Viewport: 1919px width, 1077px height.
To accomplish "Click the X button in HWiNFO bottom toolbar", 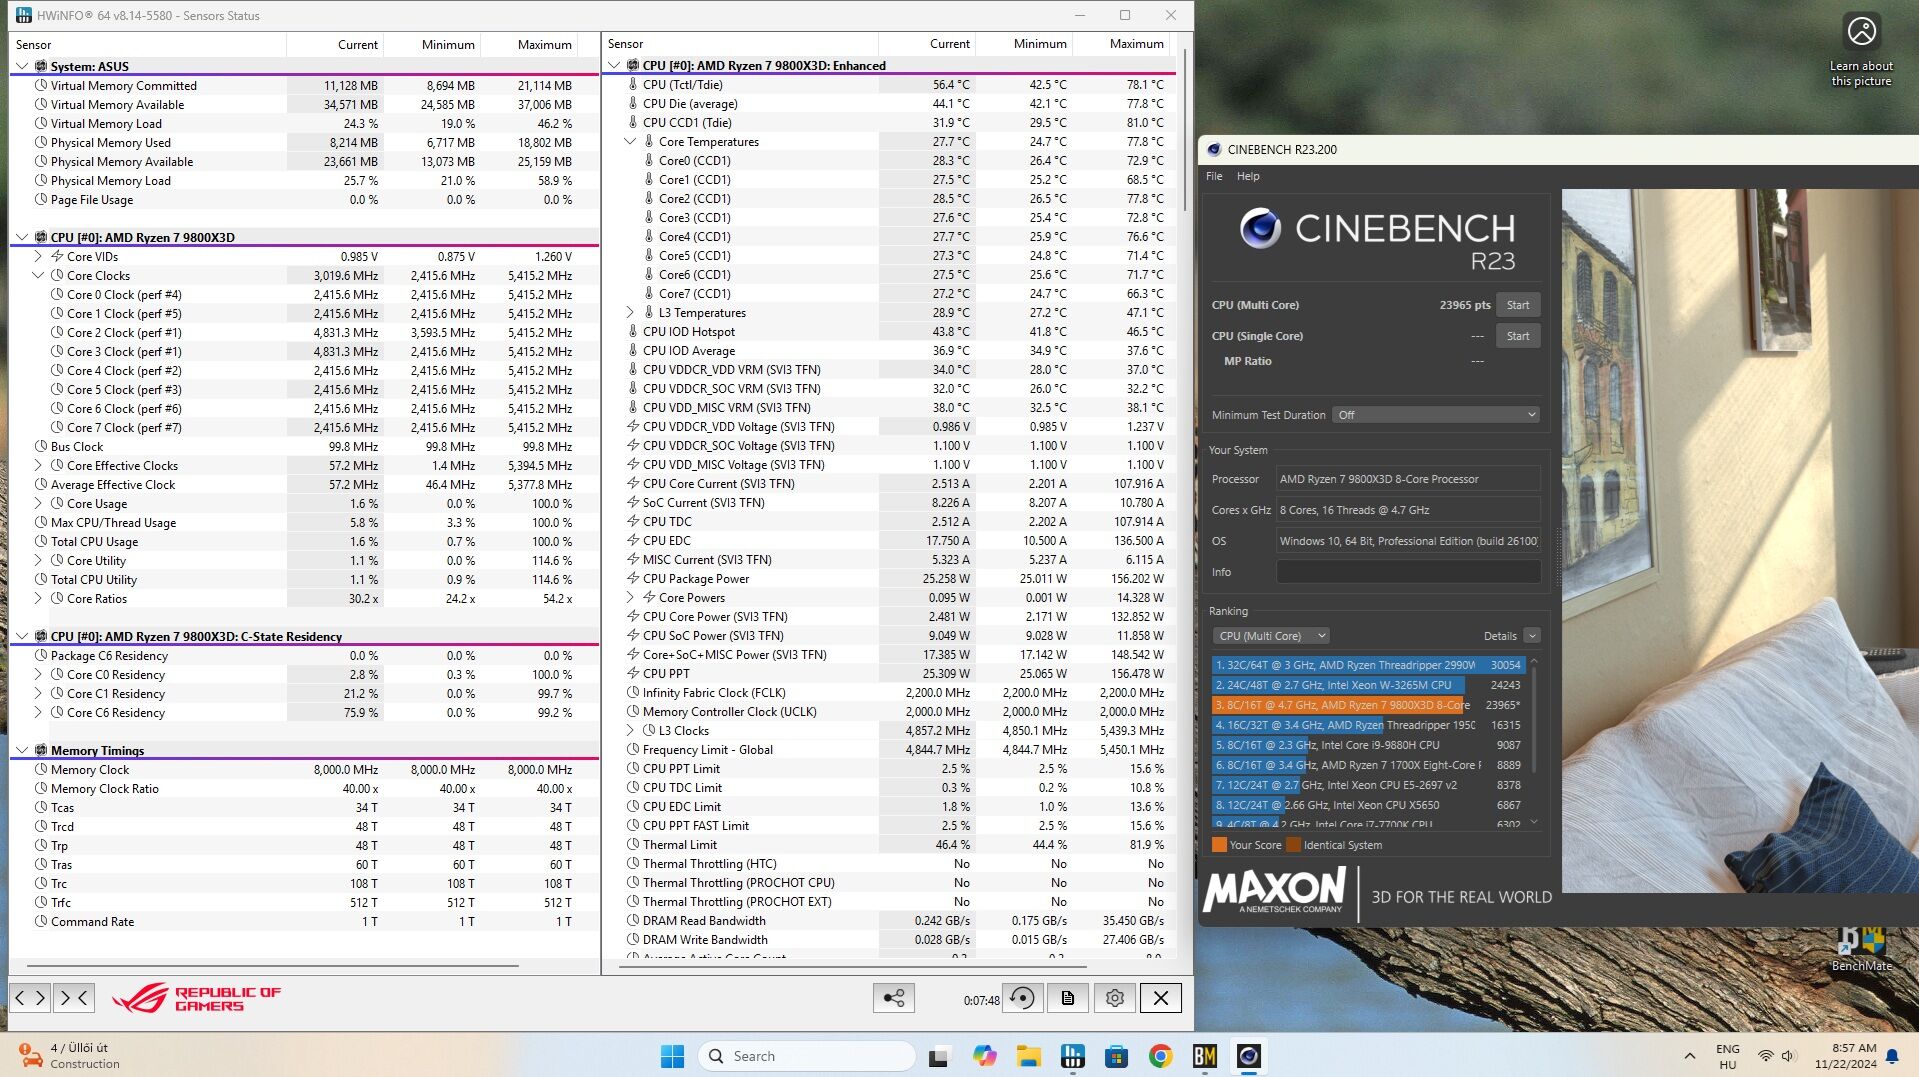I will tap(1161, 998).
